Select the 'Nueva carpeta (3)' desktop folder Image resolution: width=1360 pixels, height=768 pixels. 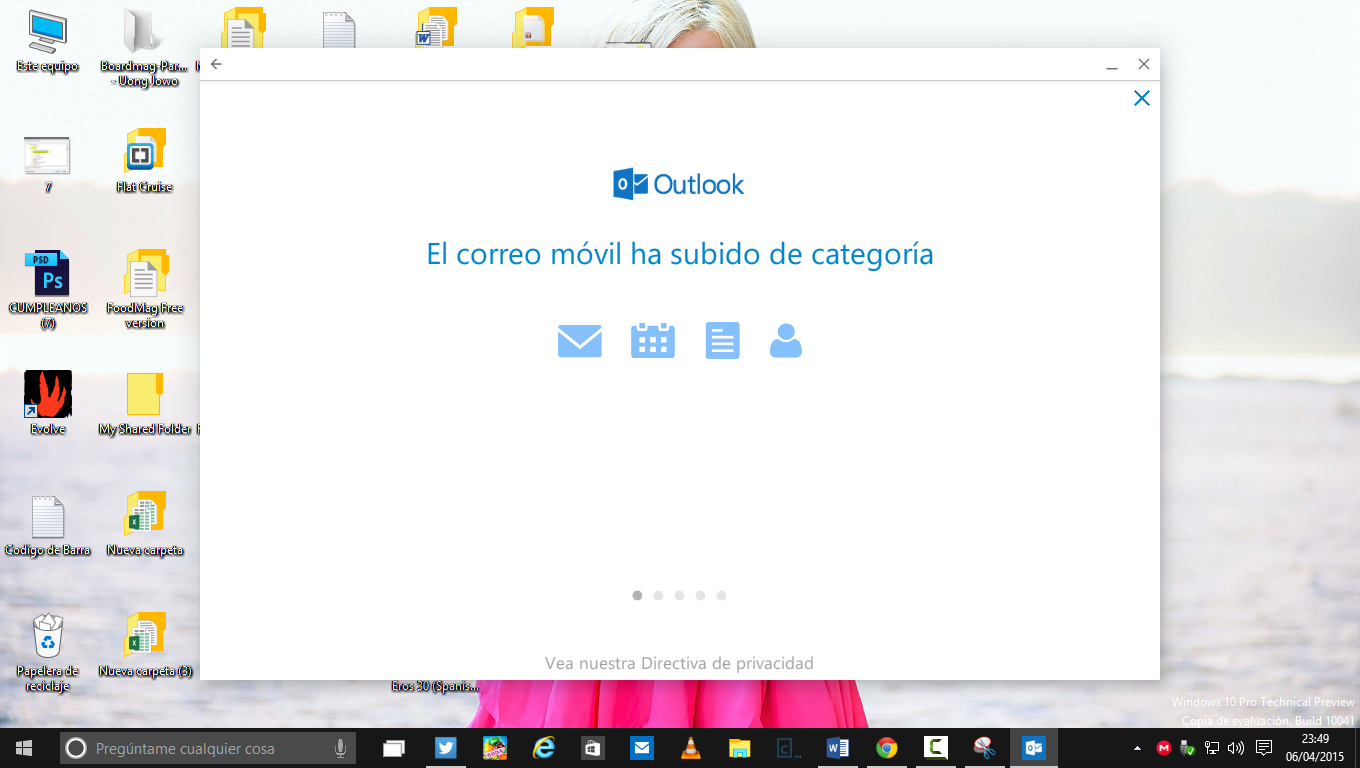coord(144,646)
